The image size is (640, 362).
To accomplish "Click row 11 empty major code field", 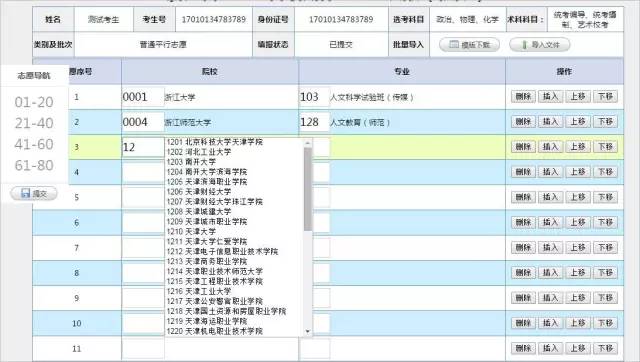I will pos(314,349).
